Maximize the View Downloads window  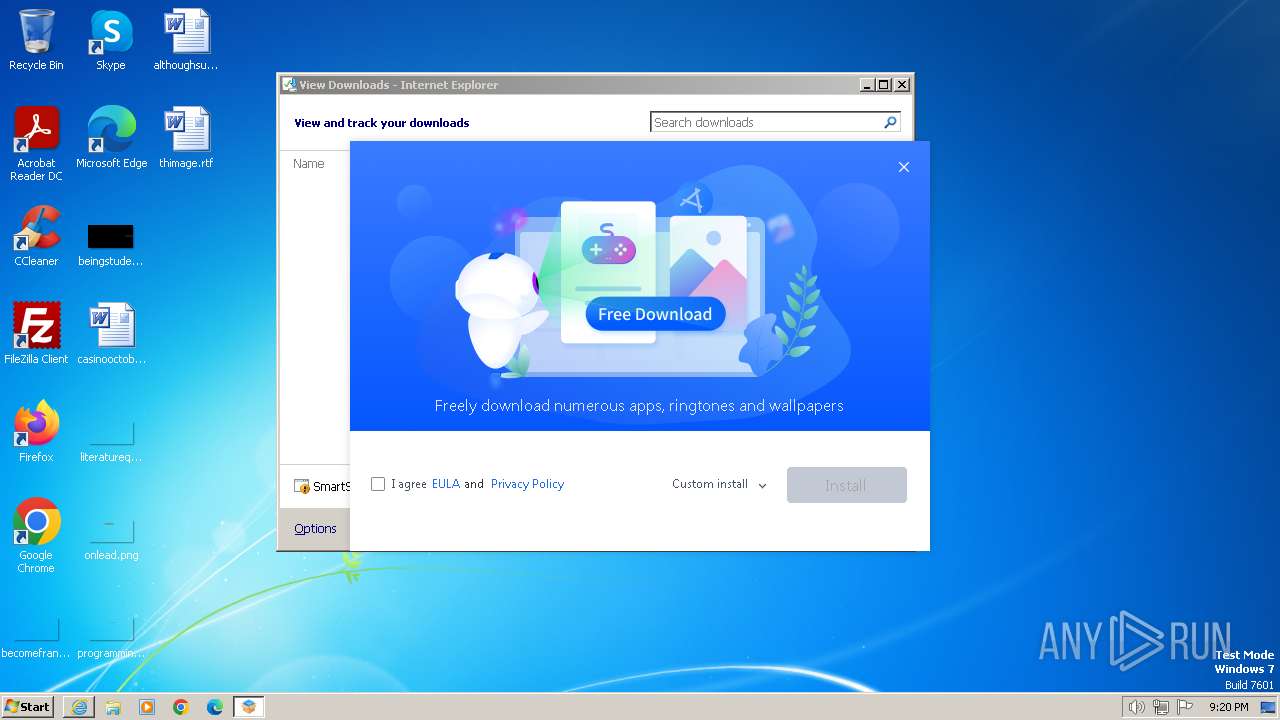point(884,85)
